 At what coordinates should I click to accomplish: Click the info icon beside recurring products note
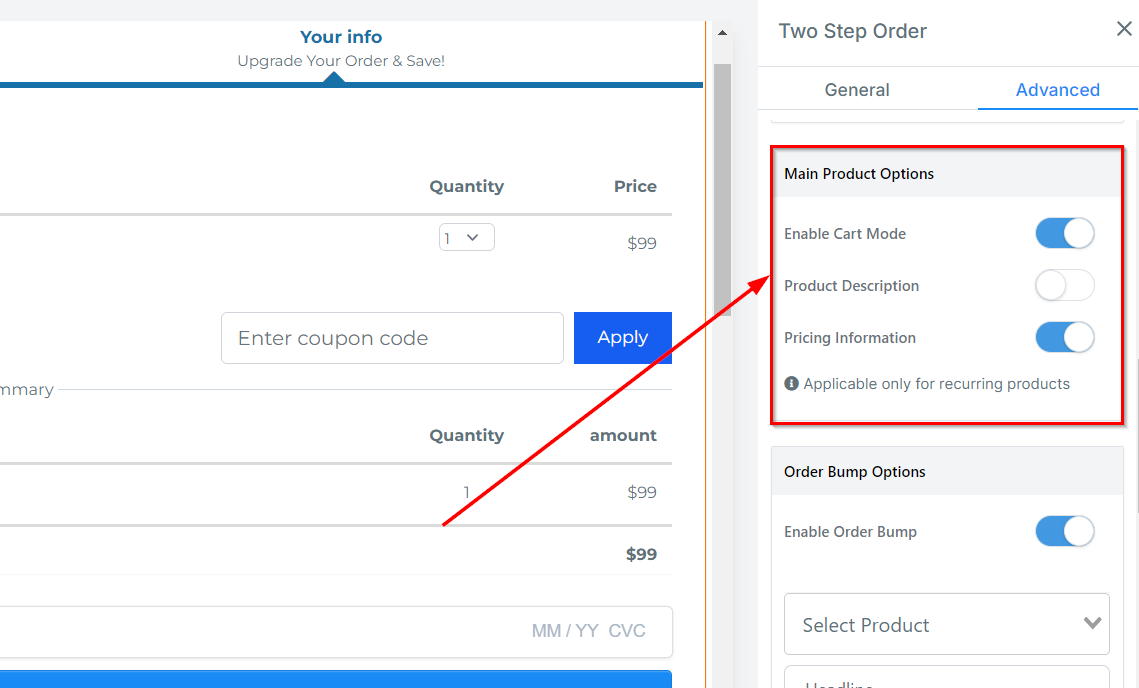791,384
